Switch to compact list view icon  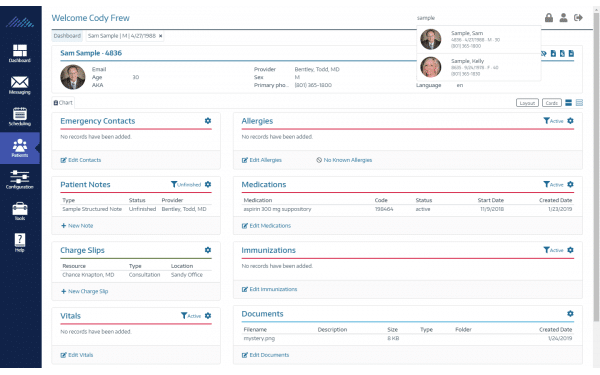click(579, 103)
